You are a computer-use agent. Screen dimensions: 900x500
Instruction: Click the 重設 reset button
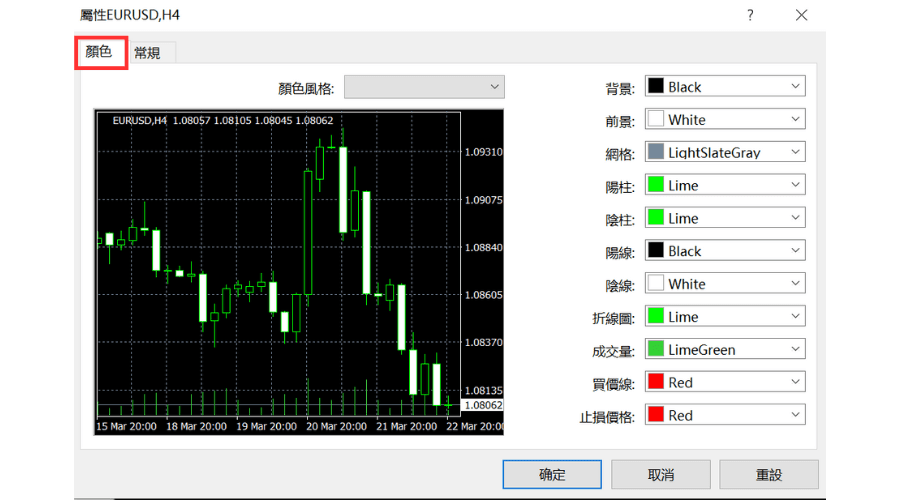pyautogui.click(x=768, y=474)
